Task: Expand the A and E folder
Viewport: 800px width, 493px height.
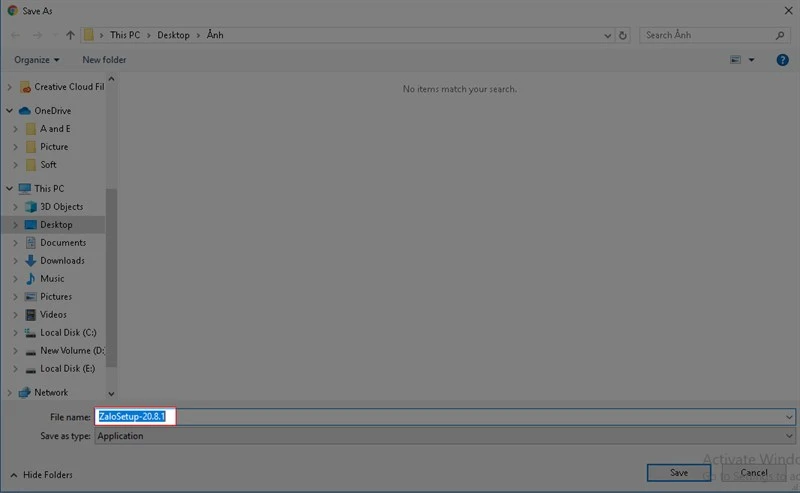Action: 15,129
